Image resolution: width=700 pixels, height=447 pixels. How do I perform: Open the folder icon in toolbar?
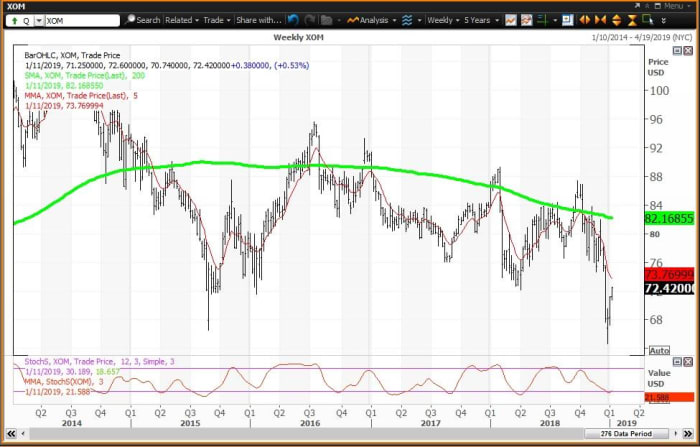(x=327, y=19)
